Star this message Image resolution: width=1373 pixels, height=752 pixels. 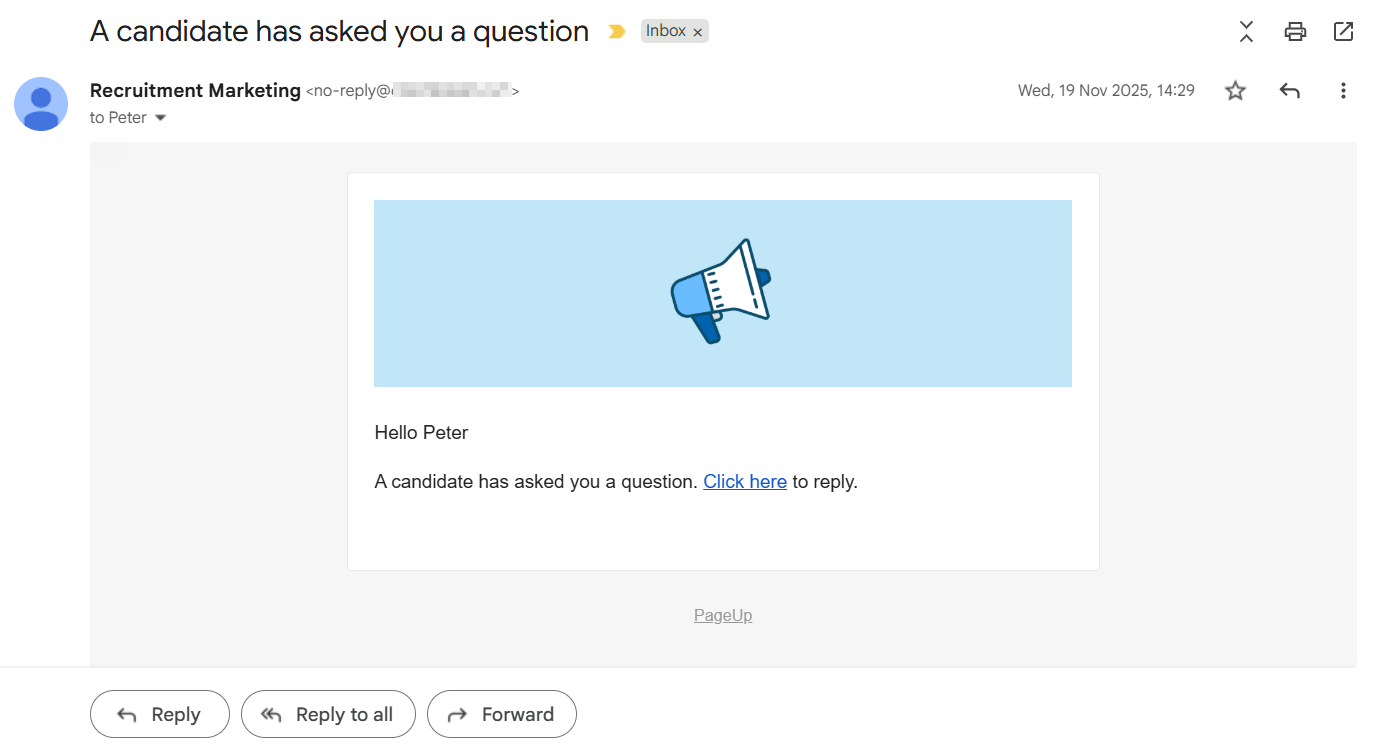[1236, 91]
